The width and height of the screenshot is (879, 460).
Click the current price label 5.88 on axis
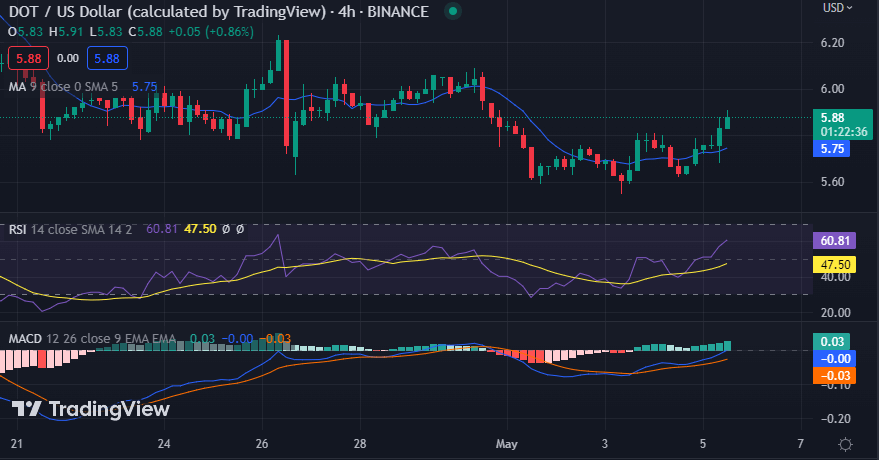843,124
